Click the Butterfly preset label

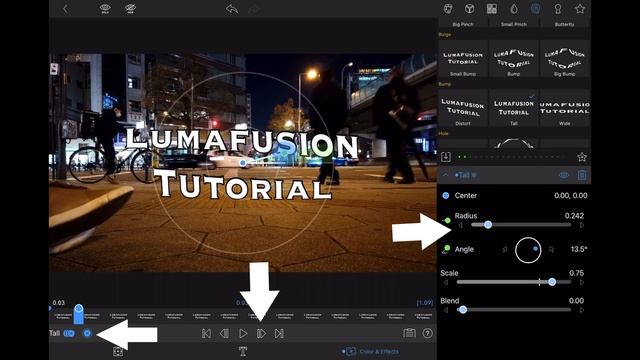(564, 24)
